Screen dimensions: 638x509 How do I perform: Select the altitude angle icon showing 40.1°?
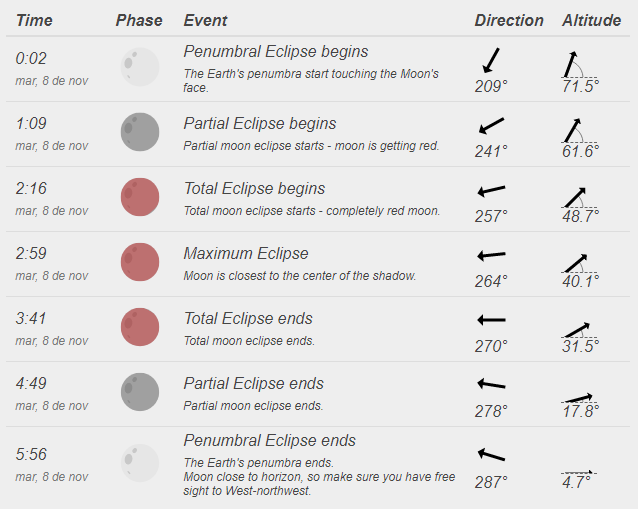(576, 262)
